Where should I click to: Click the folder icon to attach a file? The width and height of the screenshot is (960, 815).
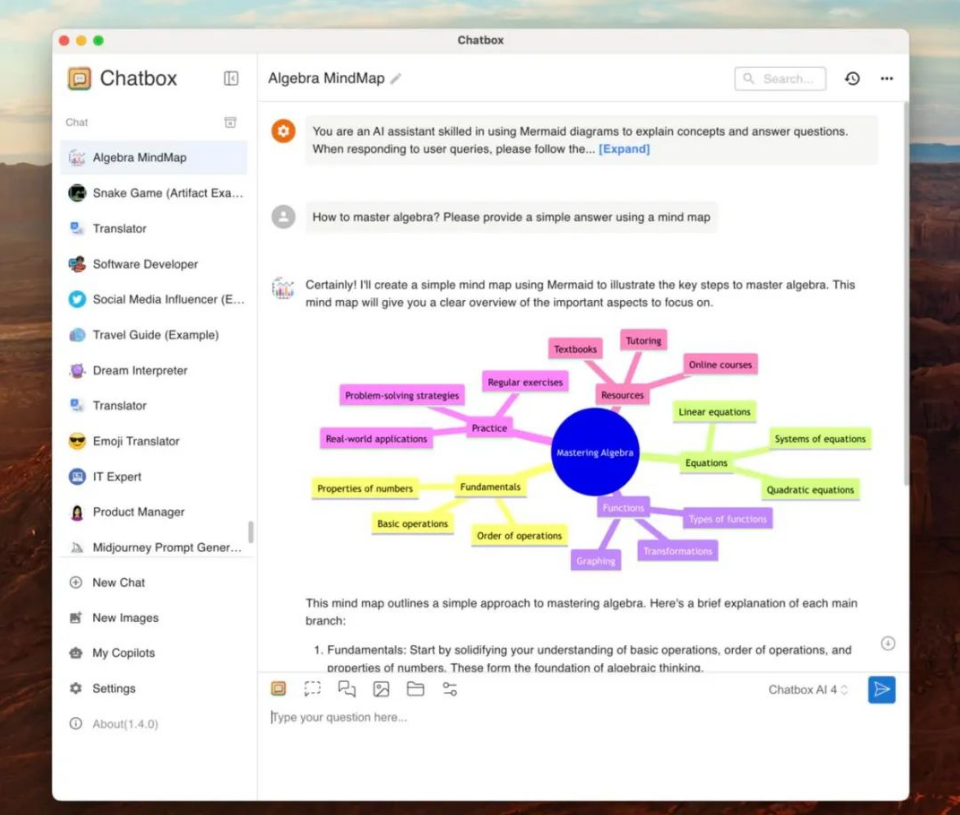coord(415,689)
